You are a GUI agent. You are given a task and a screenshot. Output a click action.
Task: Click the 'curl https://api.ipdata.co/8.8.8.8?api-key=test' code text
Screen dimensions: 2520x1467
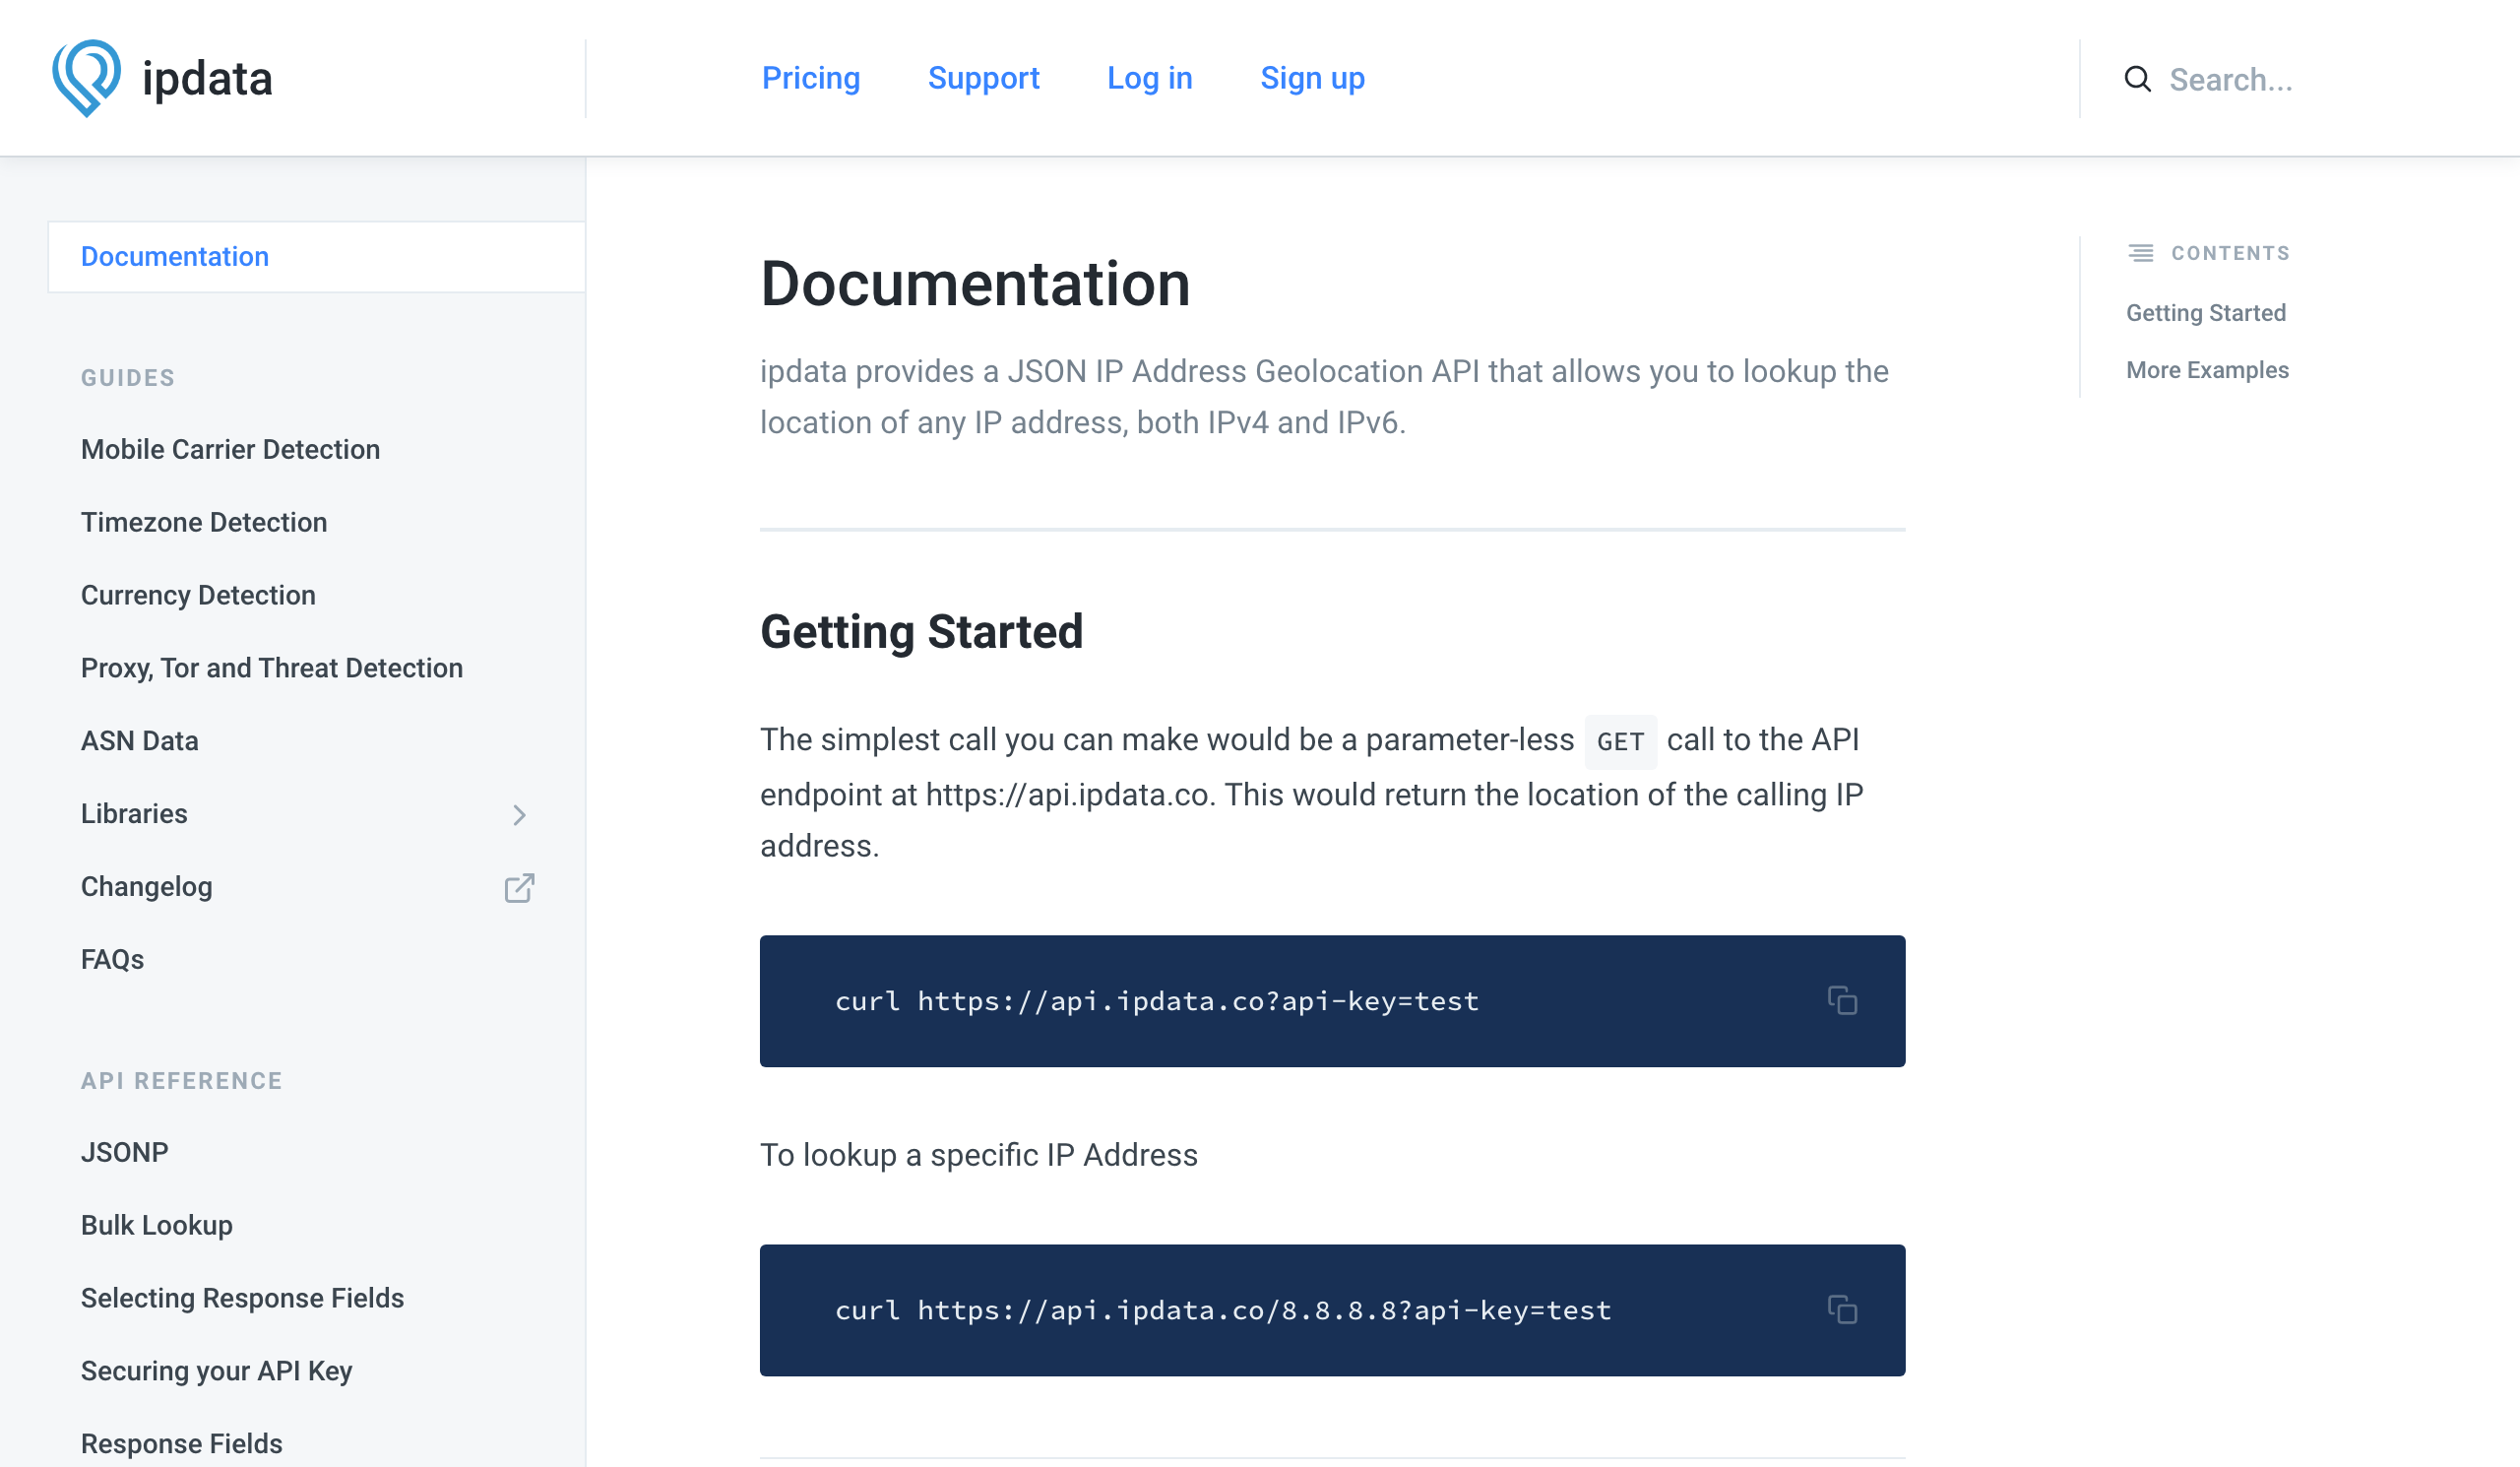pyautogui.click(x=1223, y=1310)
